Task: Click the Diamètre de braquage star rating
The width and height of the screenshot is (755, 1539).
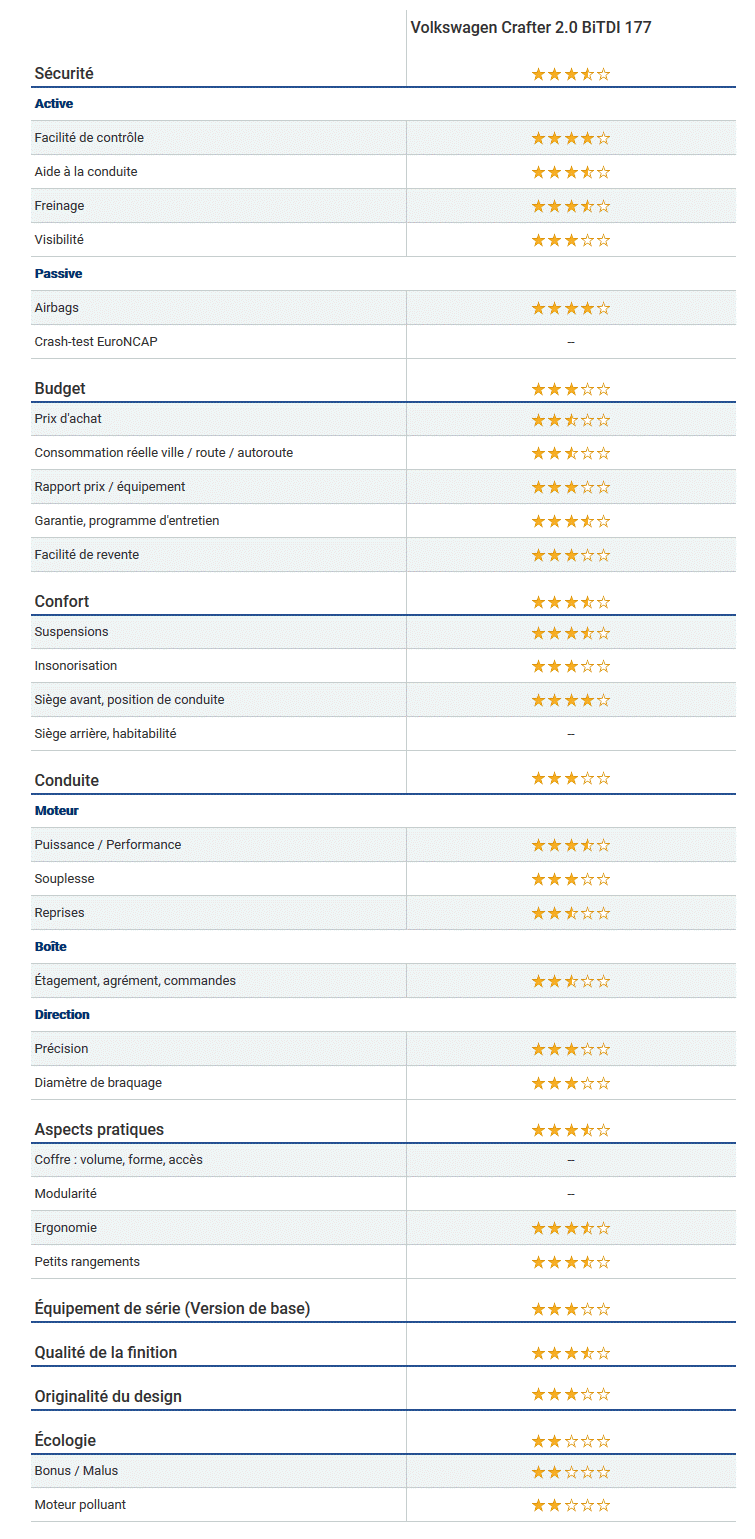Action: point(570,1083)
